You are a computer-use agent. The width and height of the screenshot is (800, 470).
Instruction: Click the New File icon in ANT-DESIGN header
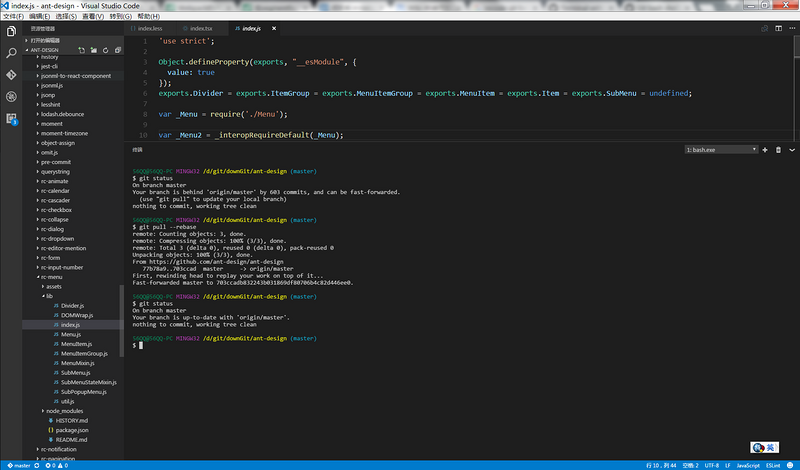82,50
